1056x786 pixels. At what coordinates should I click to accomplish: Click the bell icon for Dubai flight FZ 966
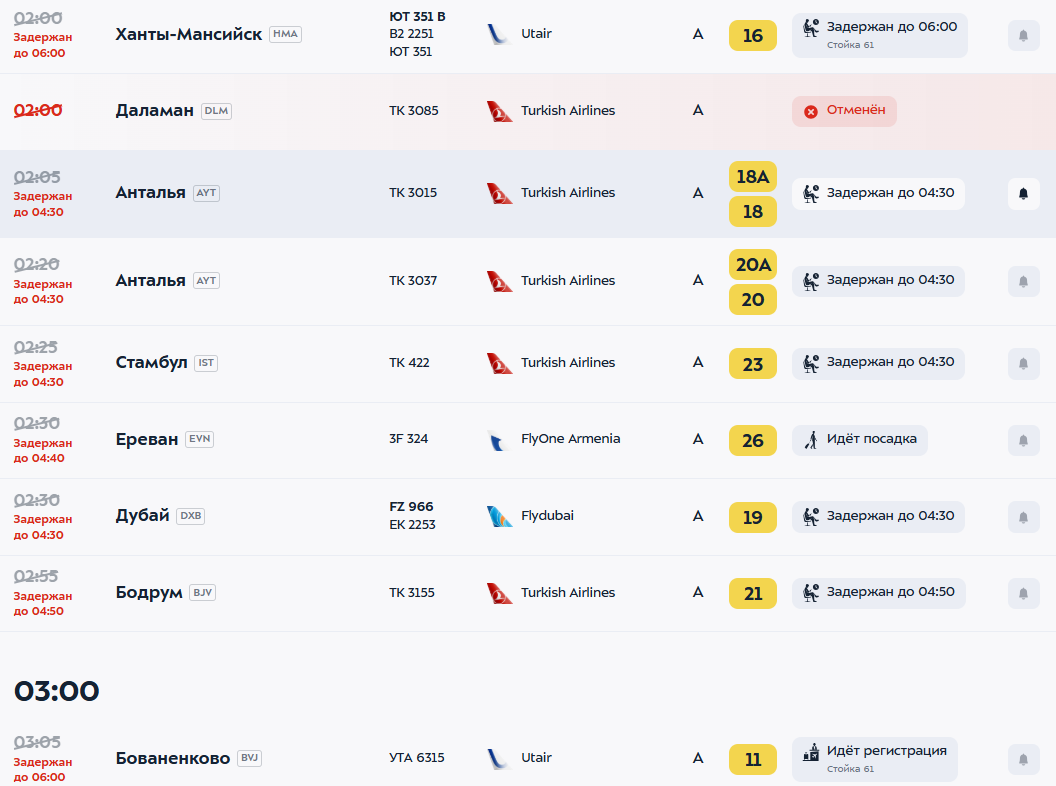point(1024,517)
